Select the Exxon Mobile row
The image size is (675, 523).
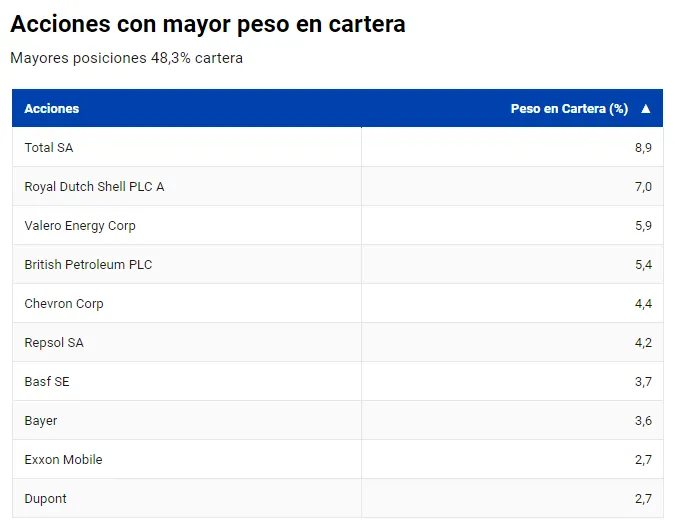(x=63, y=460)
